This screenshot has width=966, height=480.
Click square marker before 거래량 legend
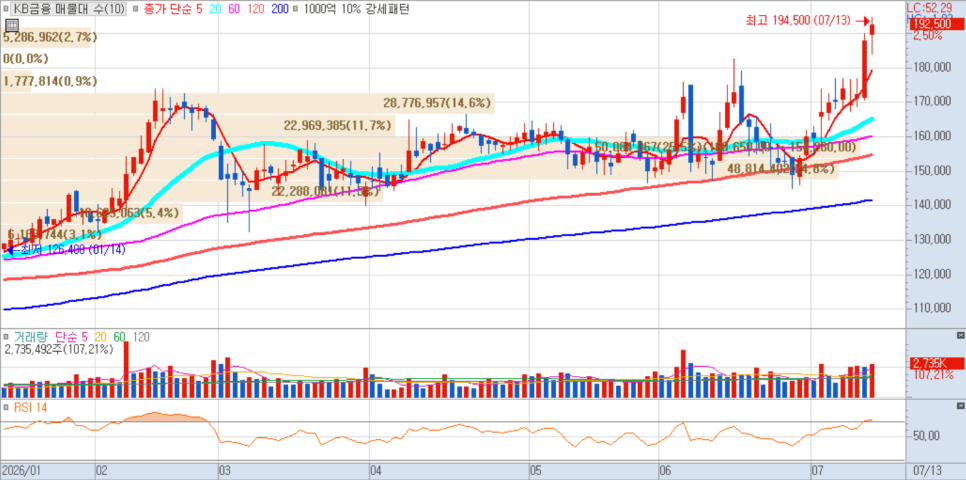click(6, 336)
